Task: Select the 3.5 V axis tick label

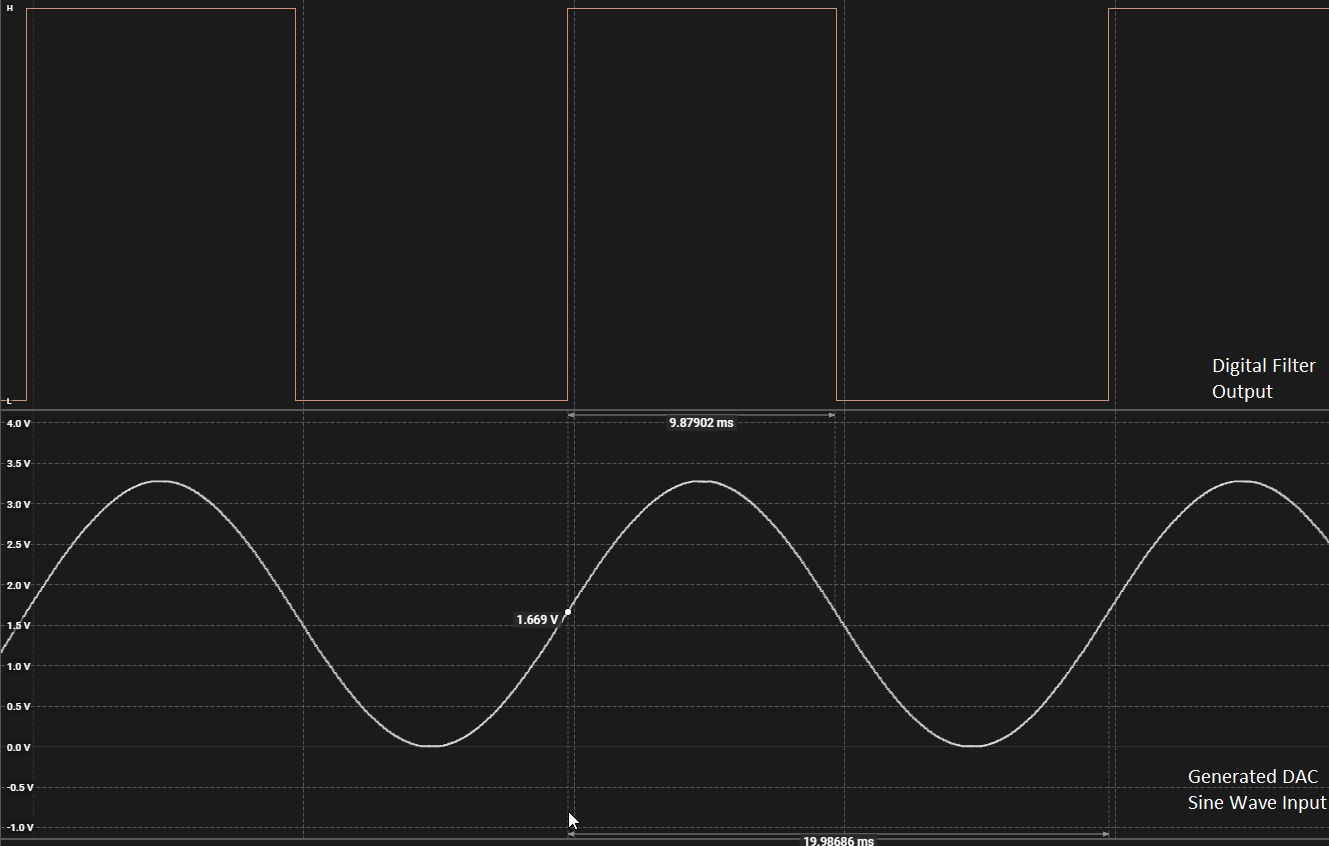Action: pyautogui.click(x=19, y=464)
